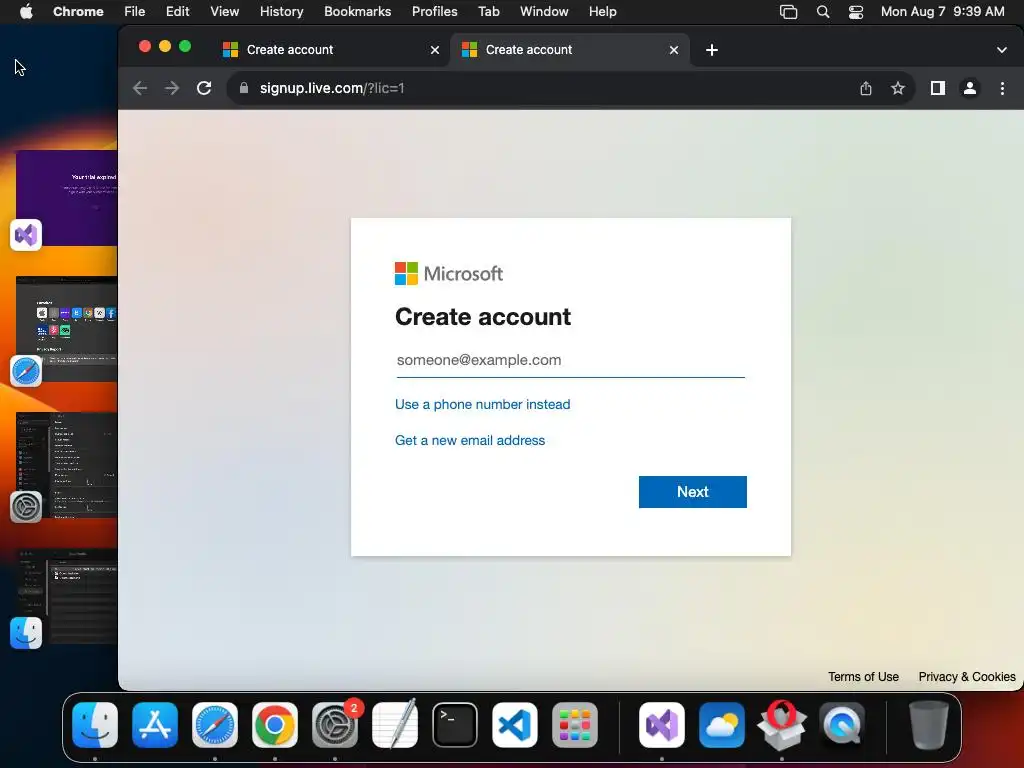Click the lock icon in the address bar
This screenshot has width=1024, height=768.
(x=244, y=88)
